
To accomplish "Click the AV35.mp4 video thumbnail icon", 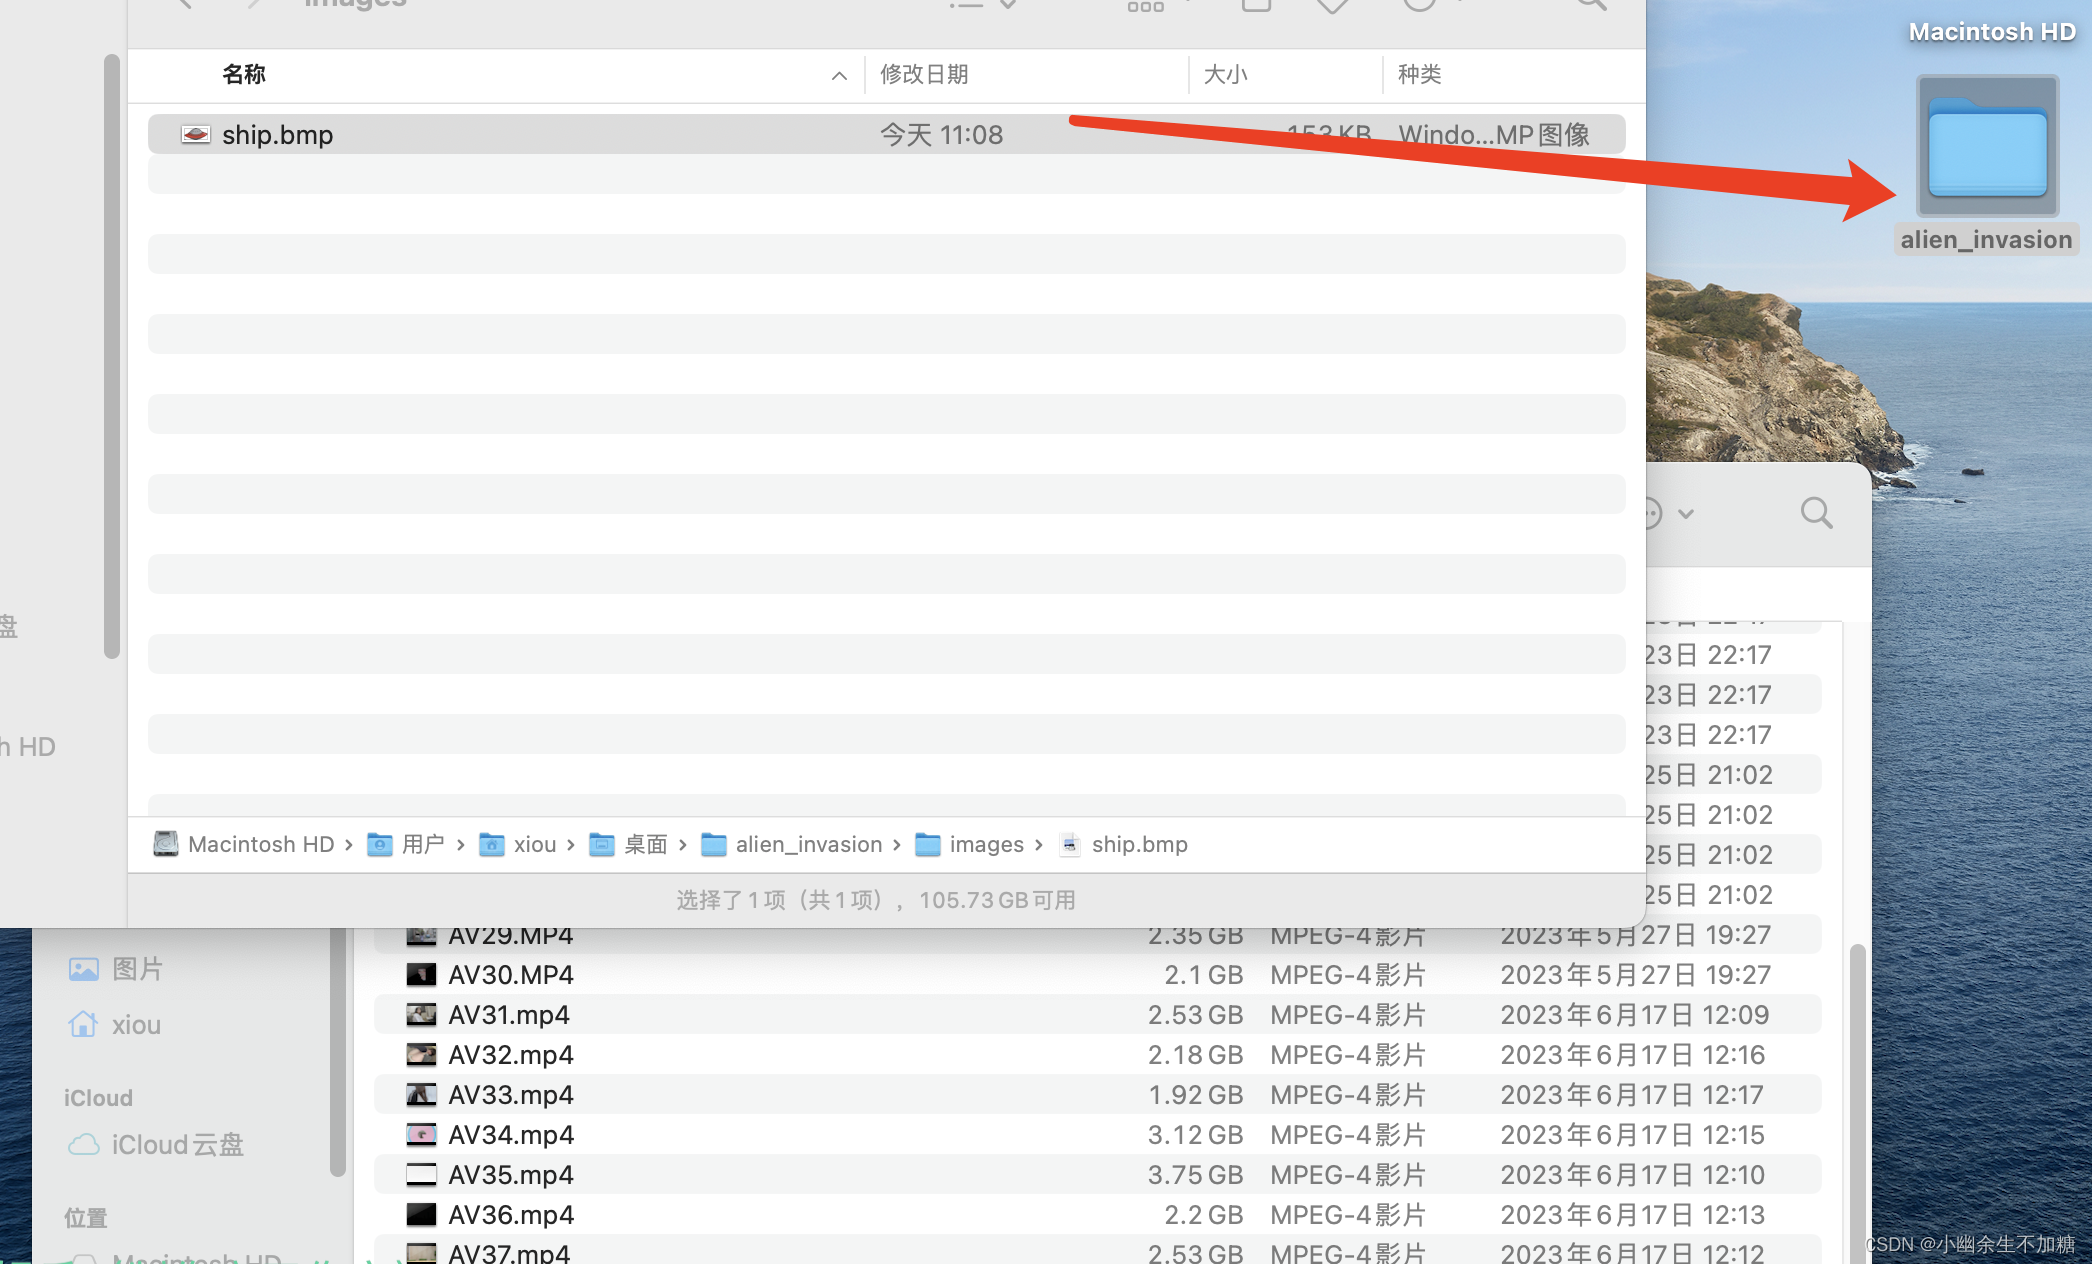I will click(421, 1174).
